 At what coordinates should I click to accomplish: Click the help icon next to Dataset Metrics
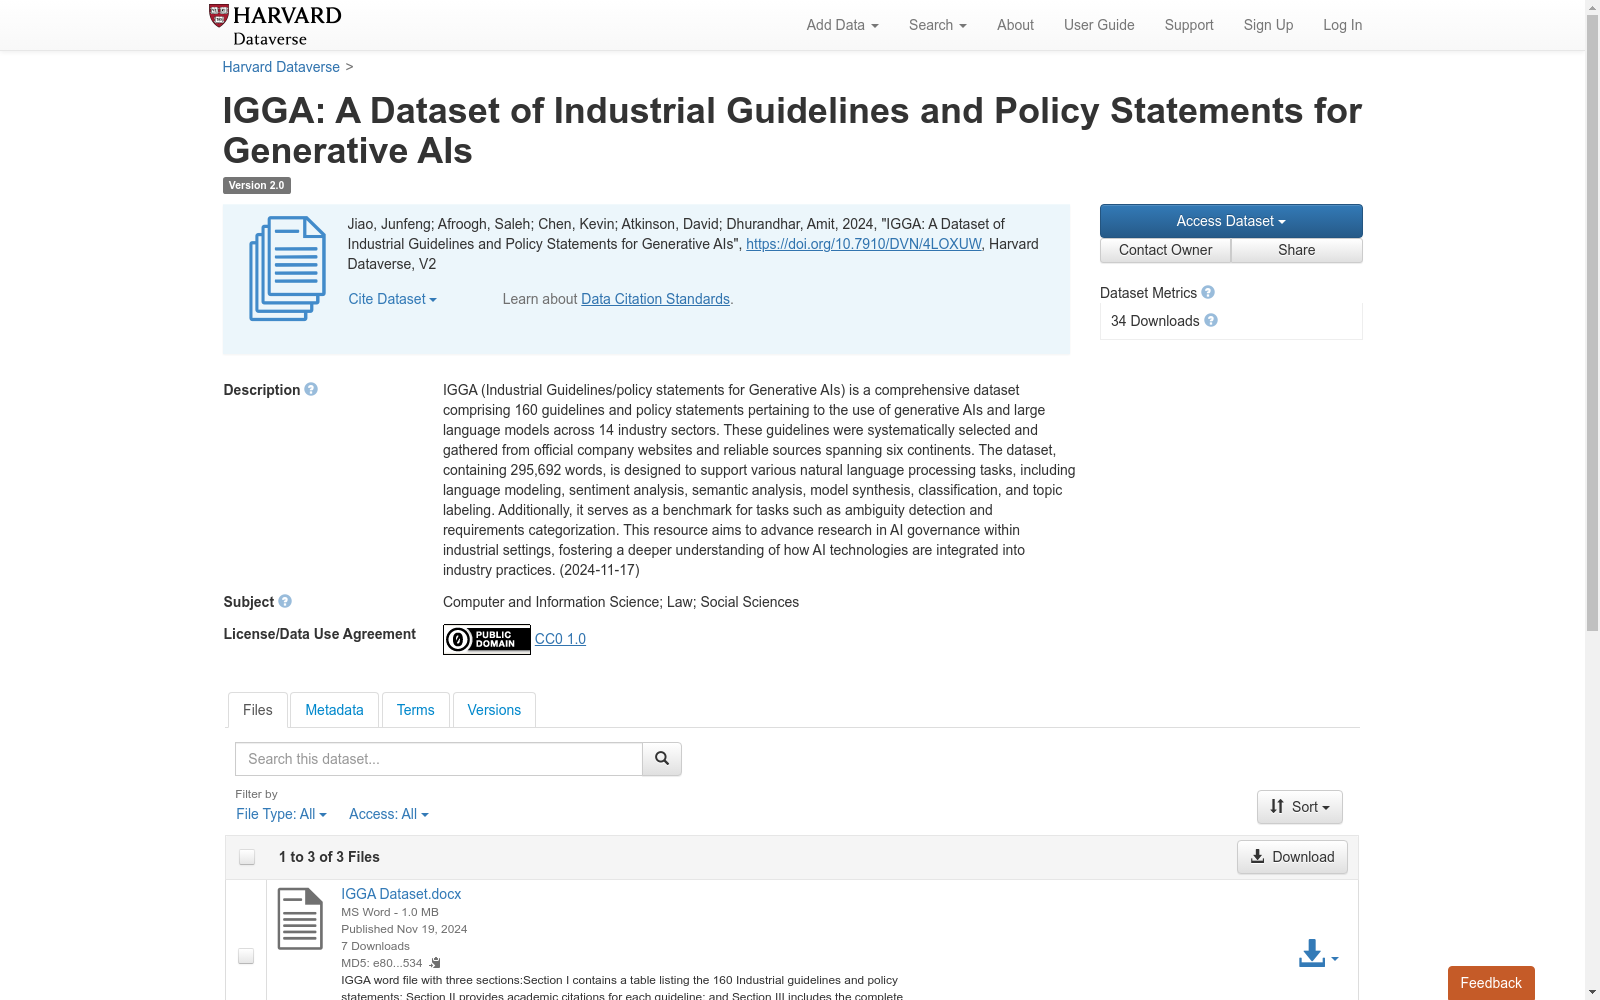1208,292
